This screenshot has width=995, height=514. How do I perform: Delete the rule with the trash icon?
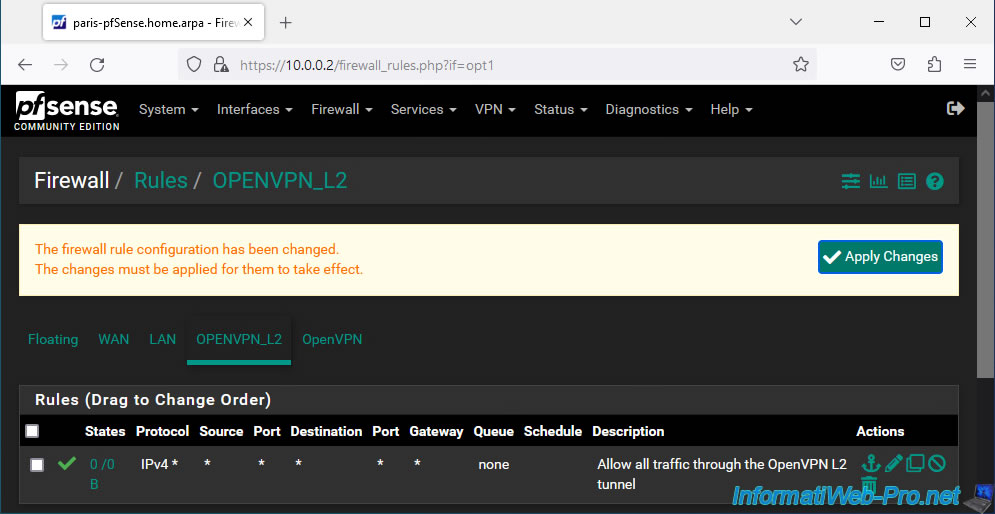click(869, 485)
